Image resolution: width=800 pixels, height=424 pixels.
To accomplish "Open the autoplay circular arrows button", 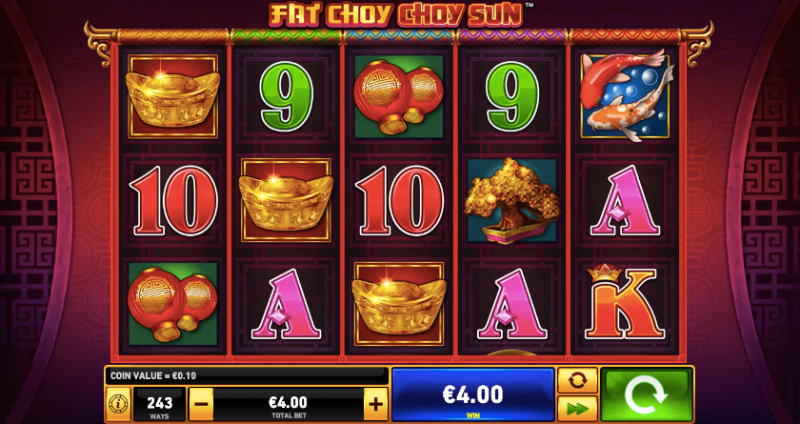I will [x=577, y=380].
